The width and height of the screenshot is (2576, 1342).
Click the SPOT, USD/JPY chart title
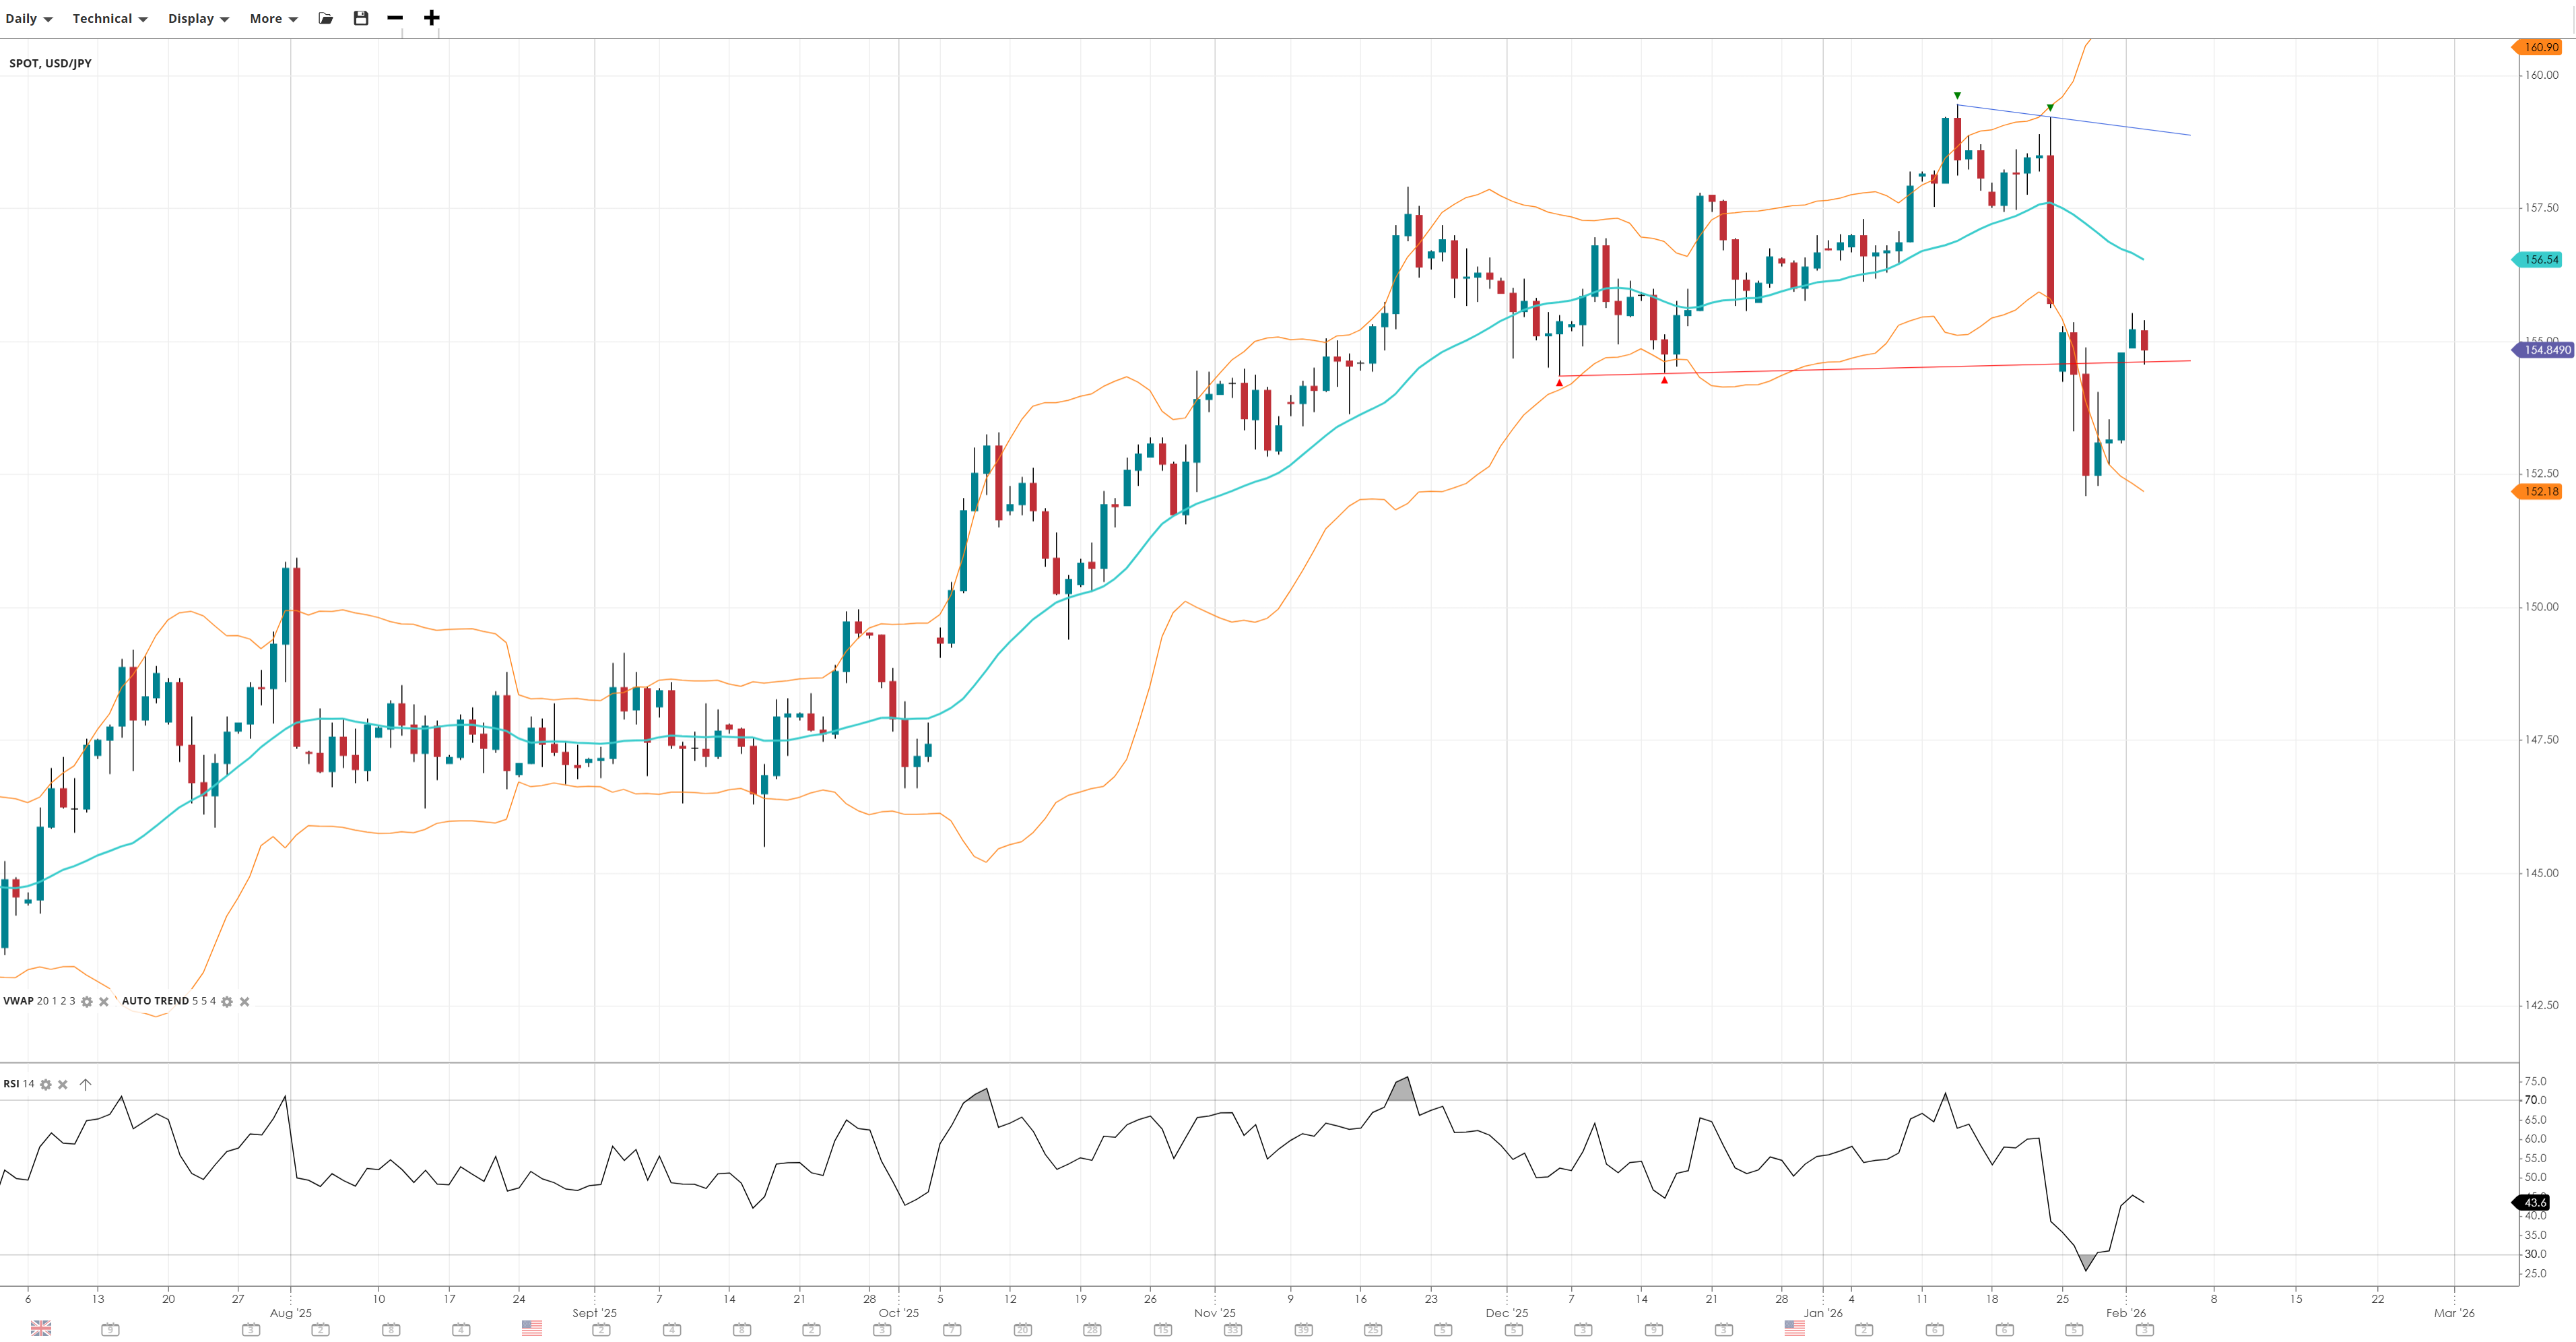point(50,63)
